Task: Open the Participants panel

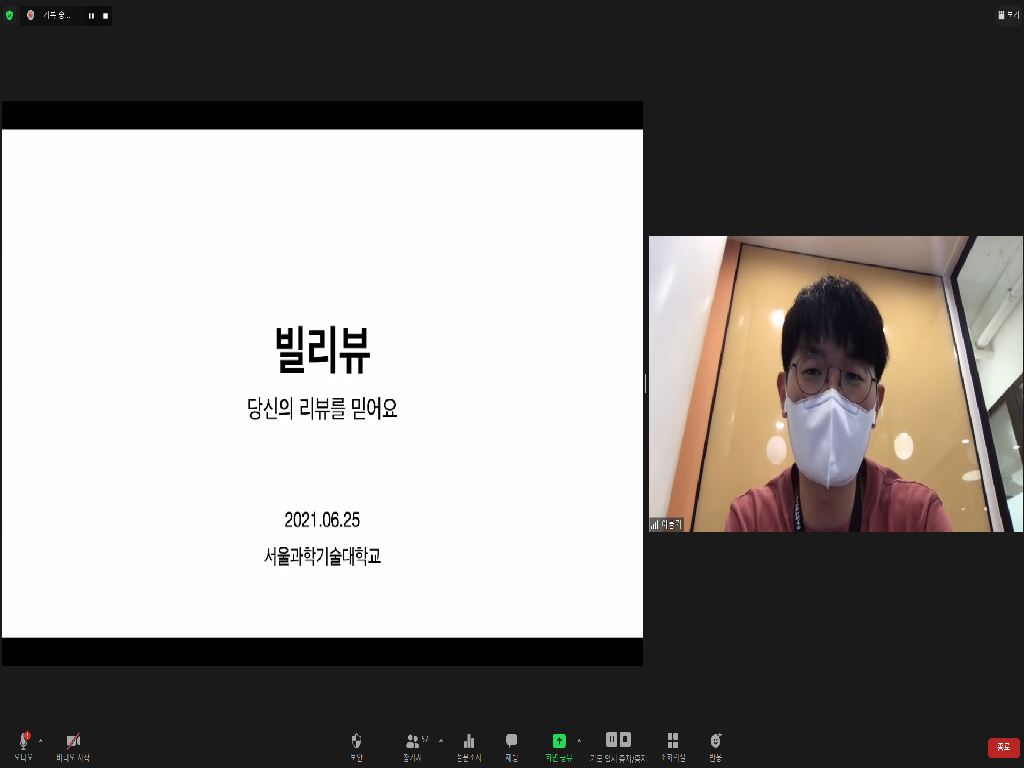Action: pyautogui.click(x=413, y=746)
